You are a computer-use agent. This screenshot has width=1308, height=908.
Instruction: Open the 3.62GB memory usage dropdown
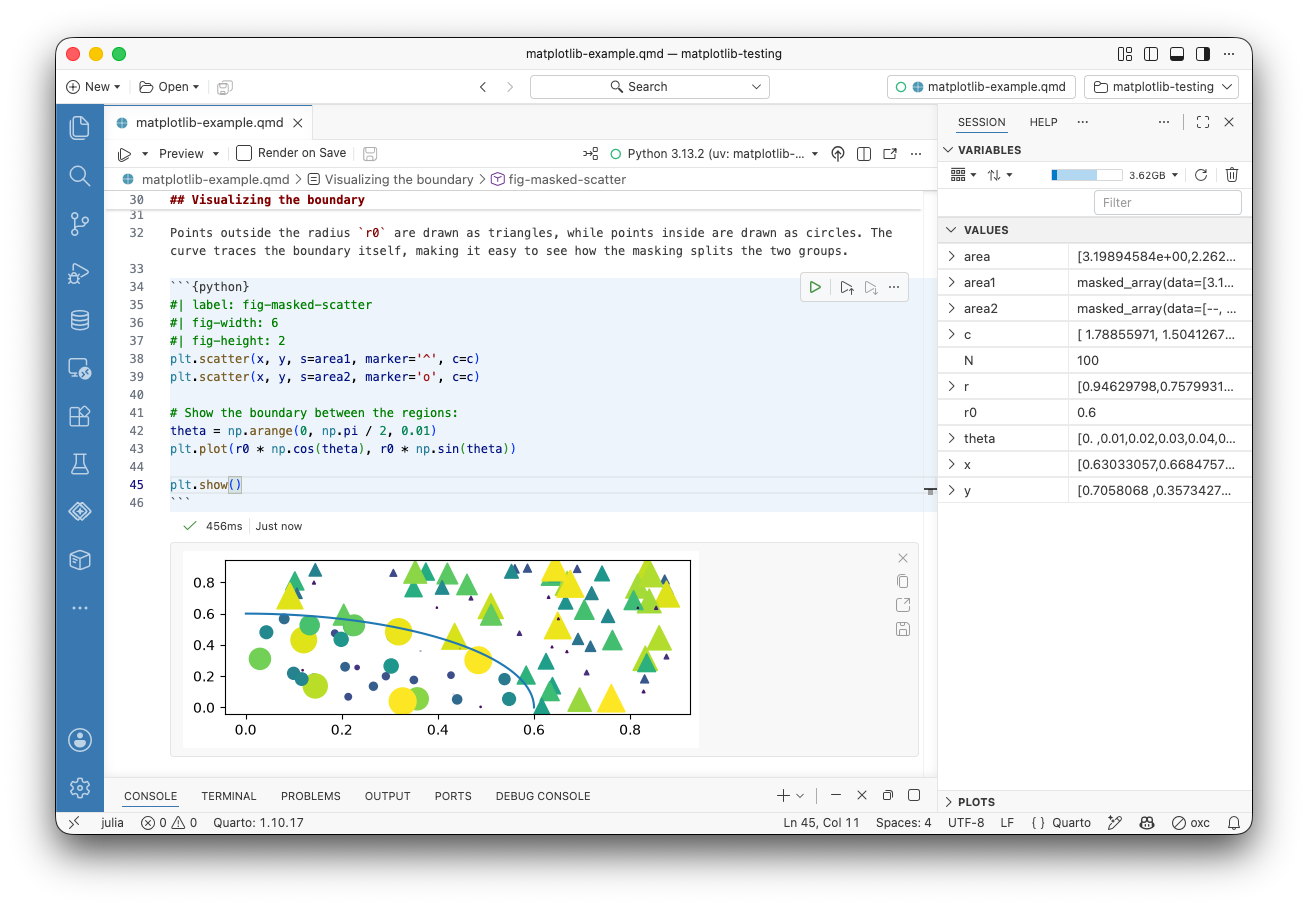click(1154, 175)
